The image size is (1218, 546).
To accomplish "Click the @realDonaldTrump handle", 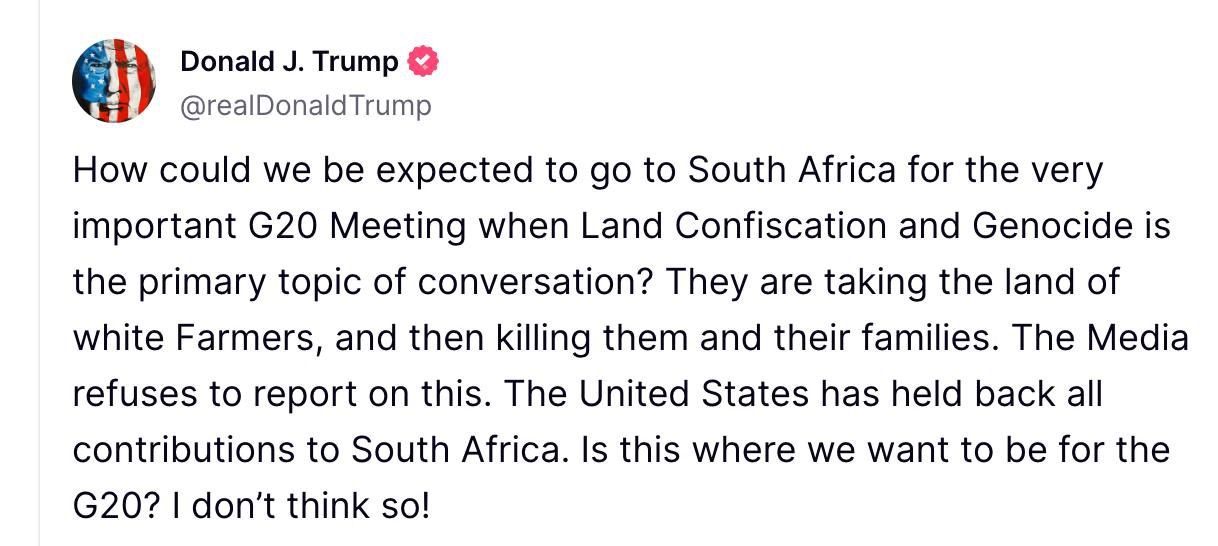I will [x=306, y=105].
